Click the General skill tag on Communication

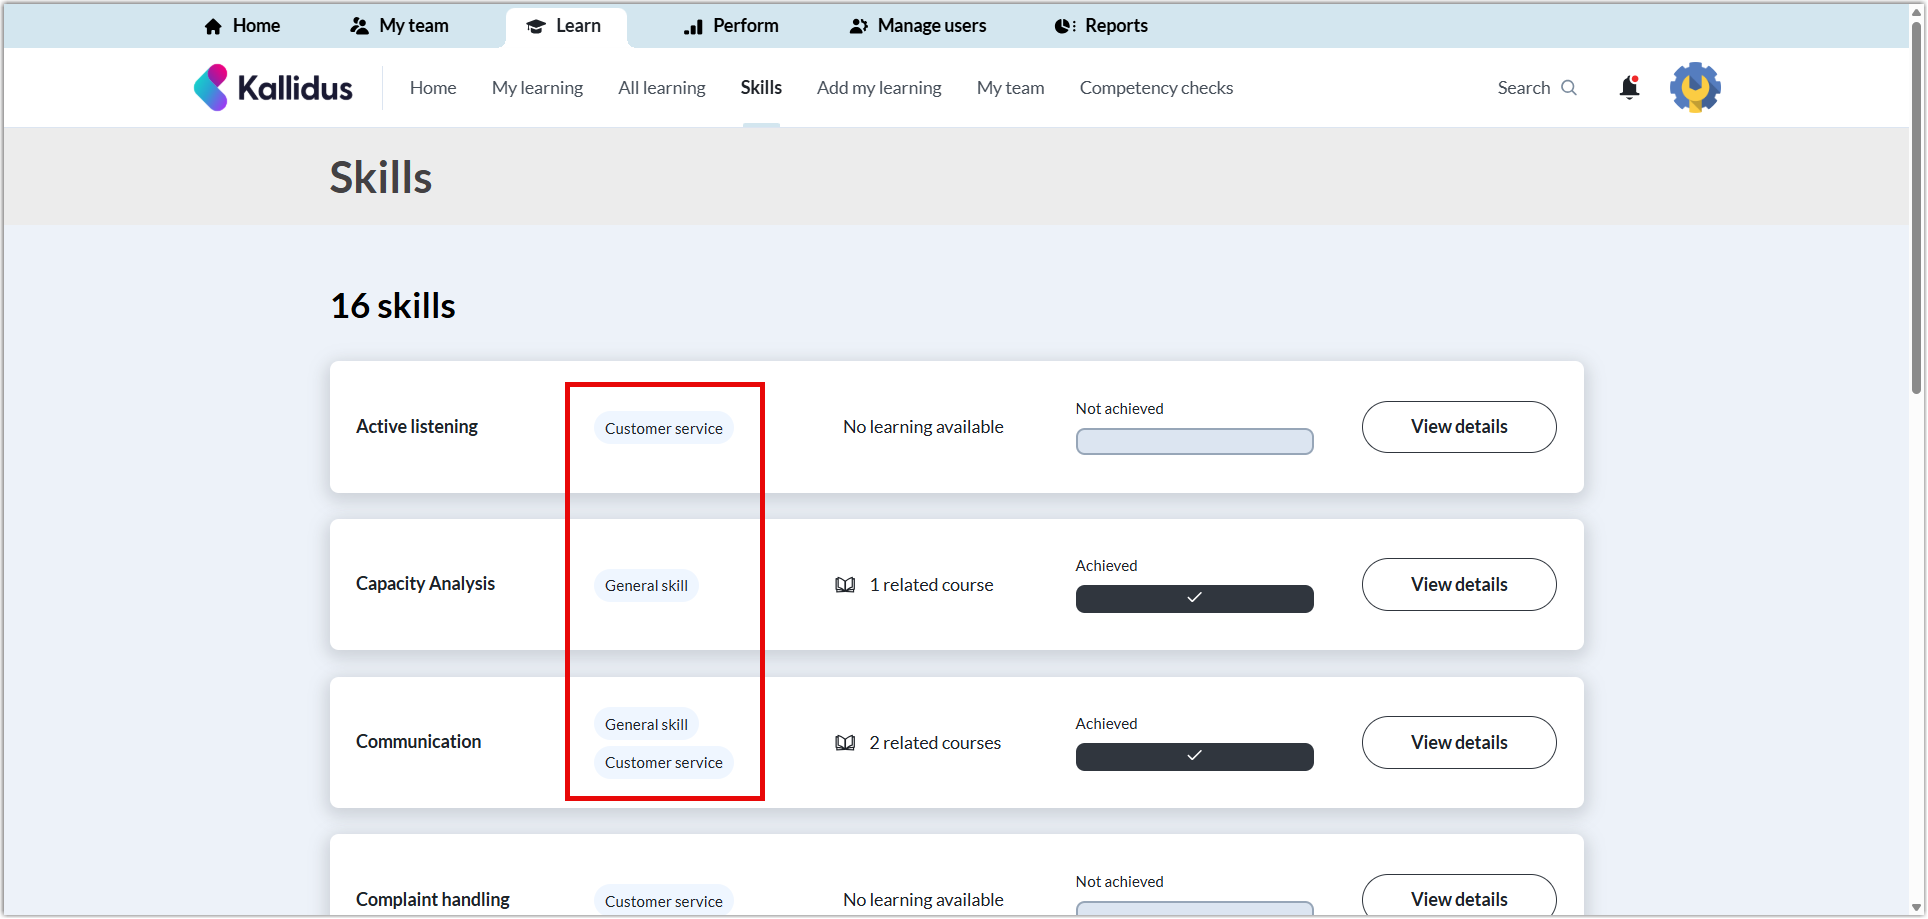click(x=646, y=724)
